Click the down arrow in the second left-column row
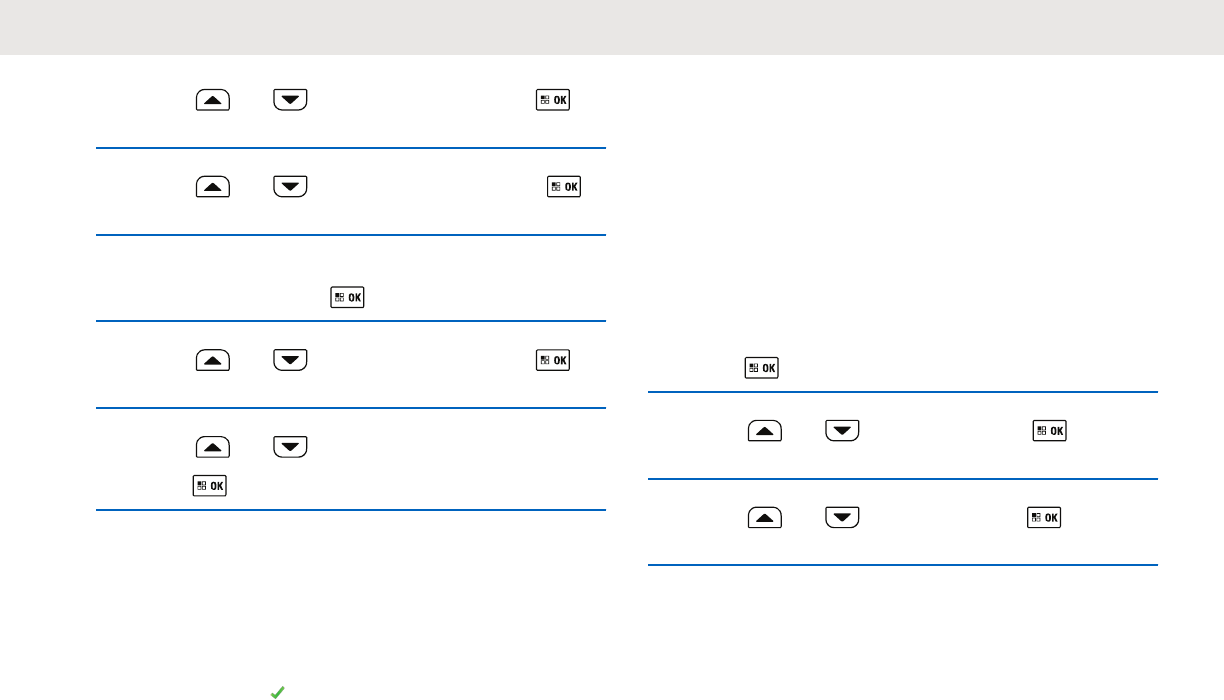 290,186
